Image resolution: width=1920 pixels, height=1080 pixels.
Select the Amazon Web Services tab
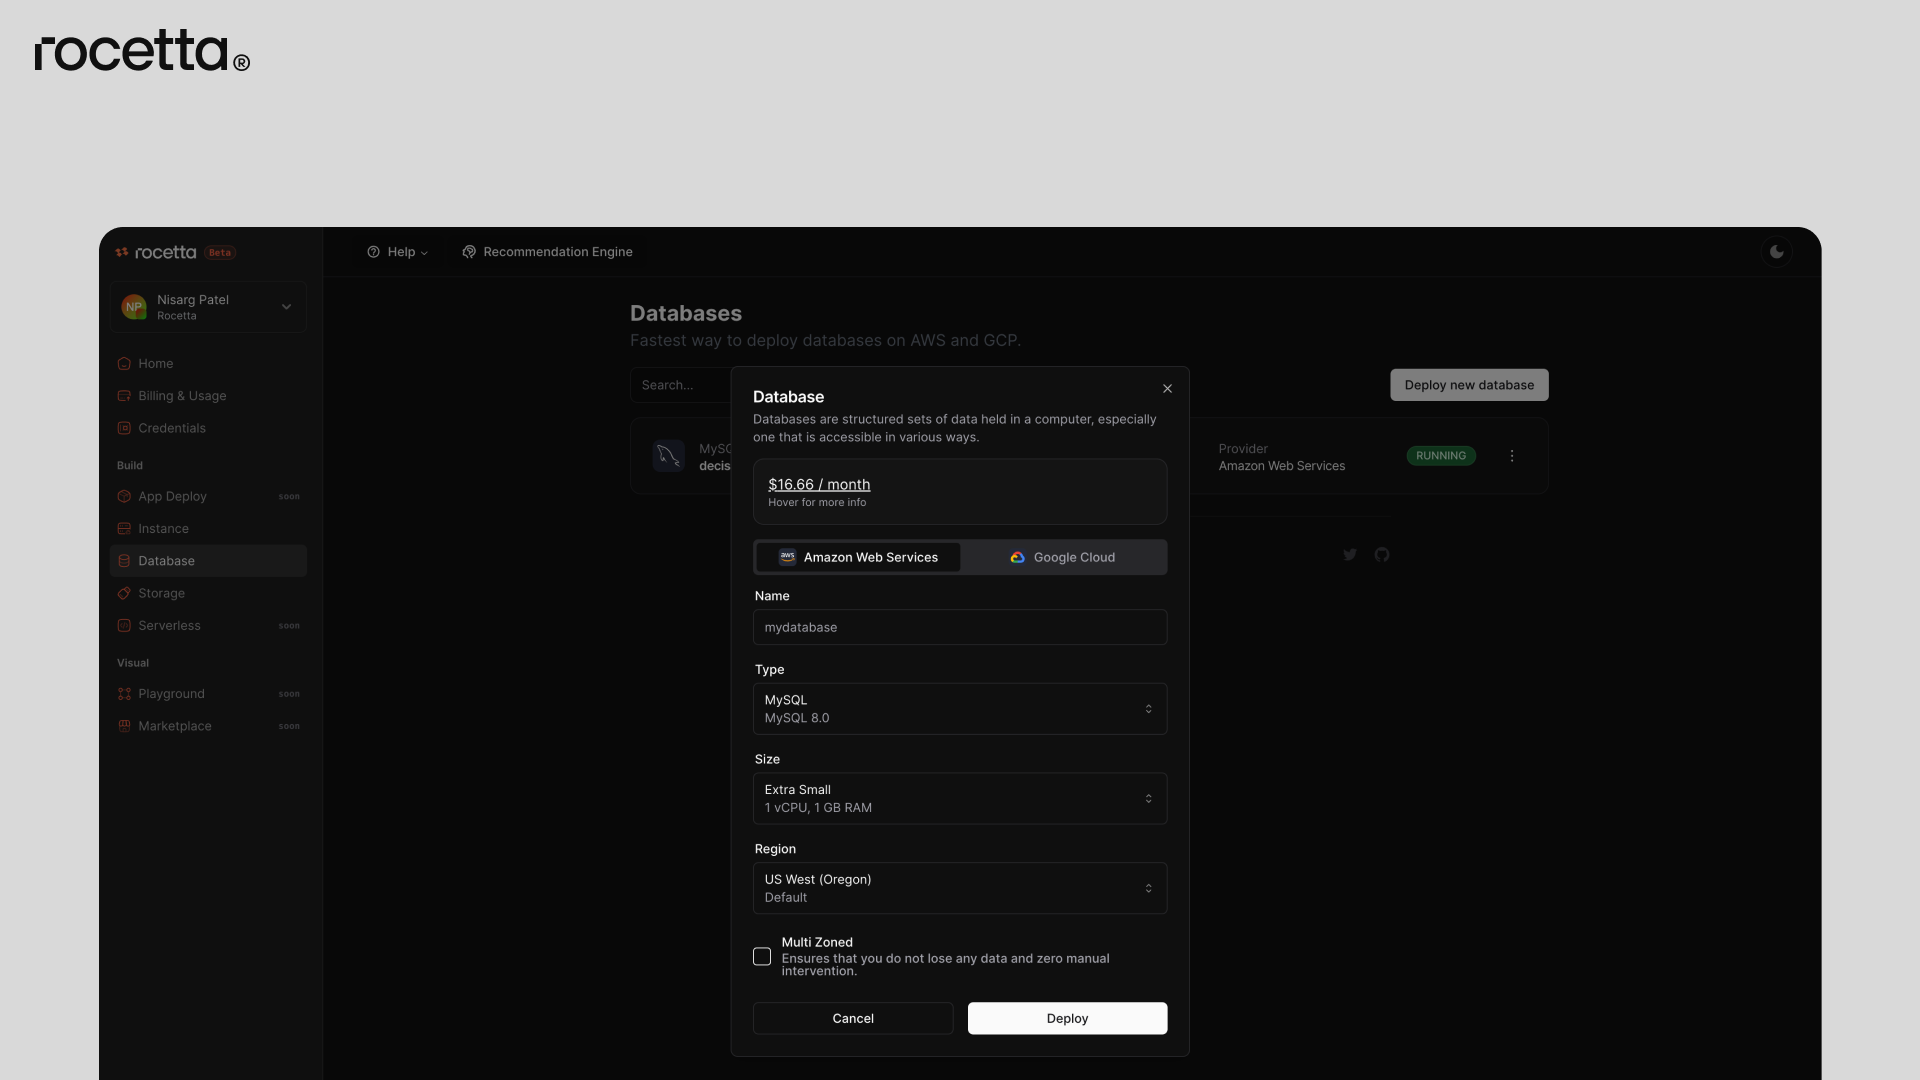[858, 558]
